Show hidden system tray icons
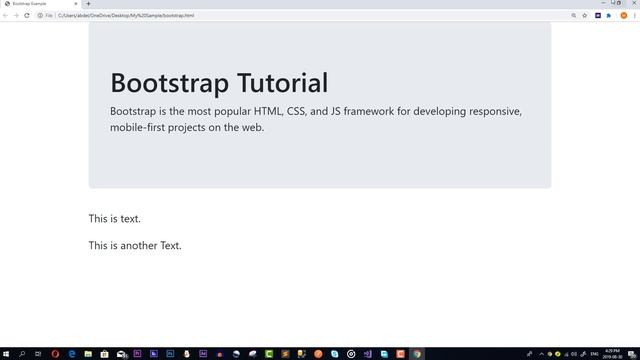The width and height of the screenshot is (640, 360). (x=541, y=354)
